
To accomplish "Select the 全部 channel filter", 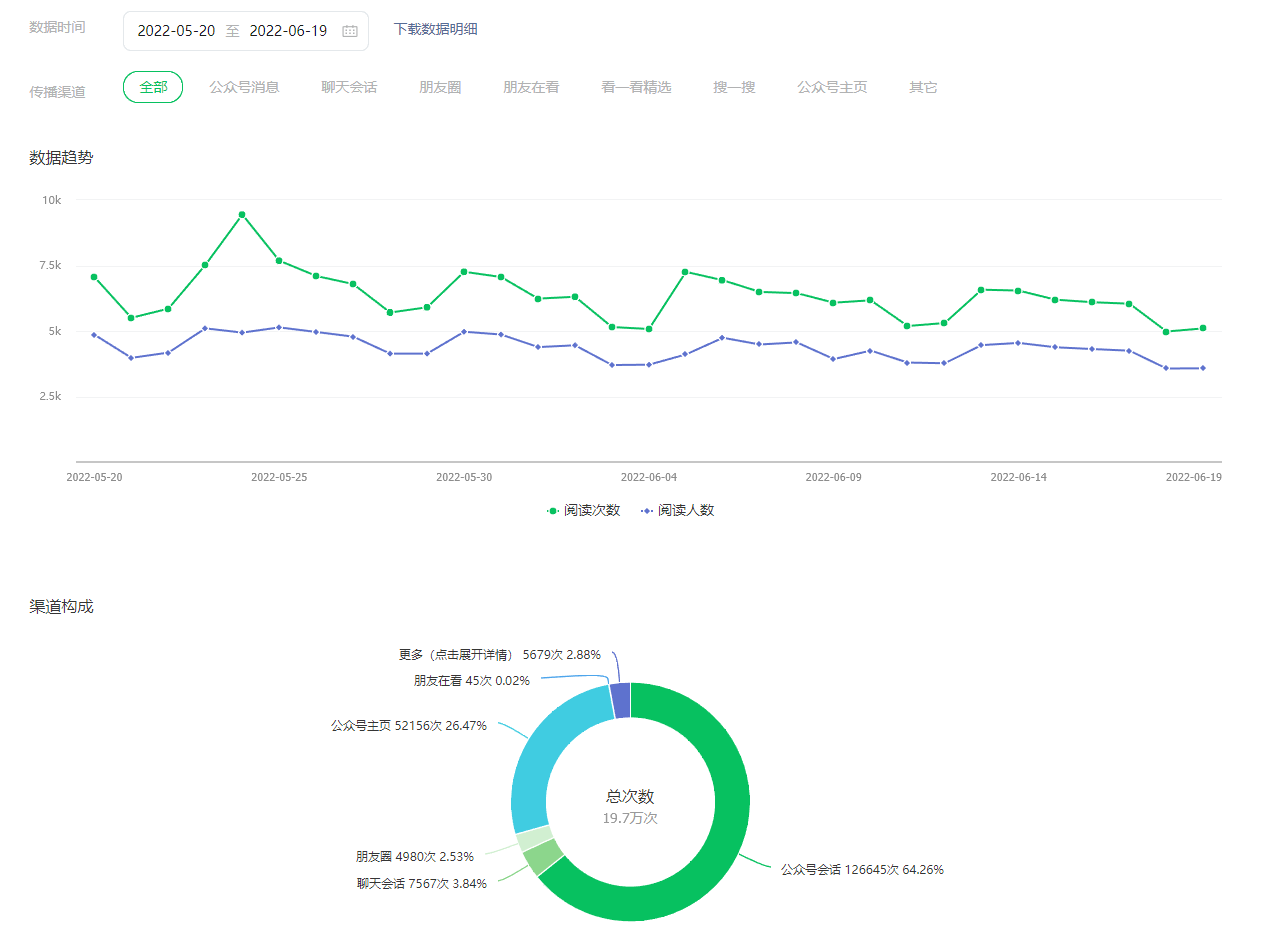I will click(x=153, y=87).
